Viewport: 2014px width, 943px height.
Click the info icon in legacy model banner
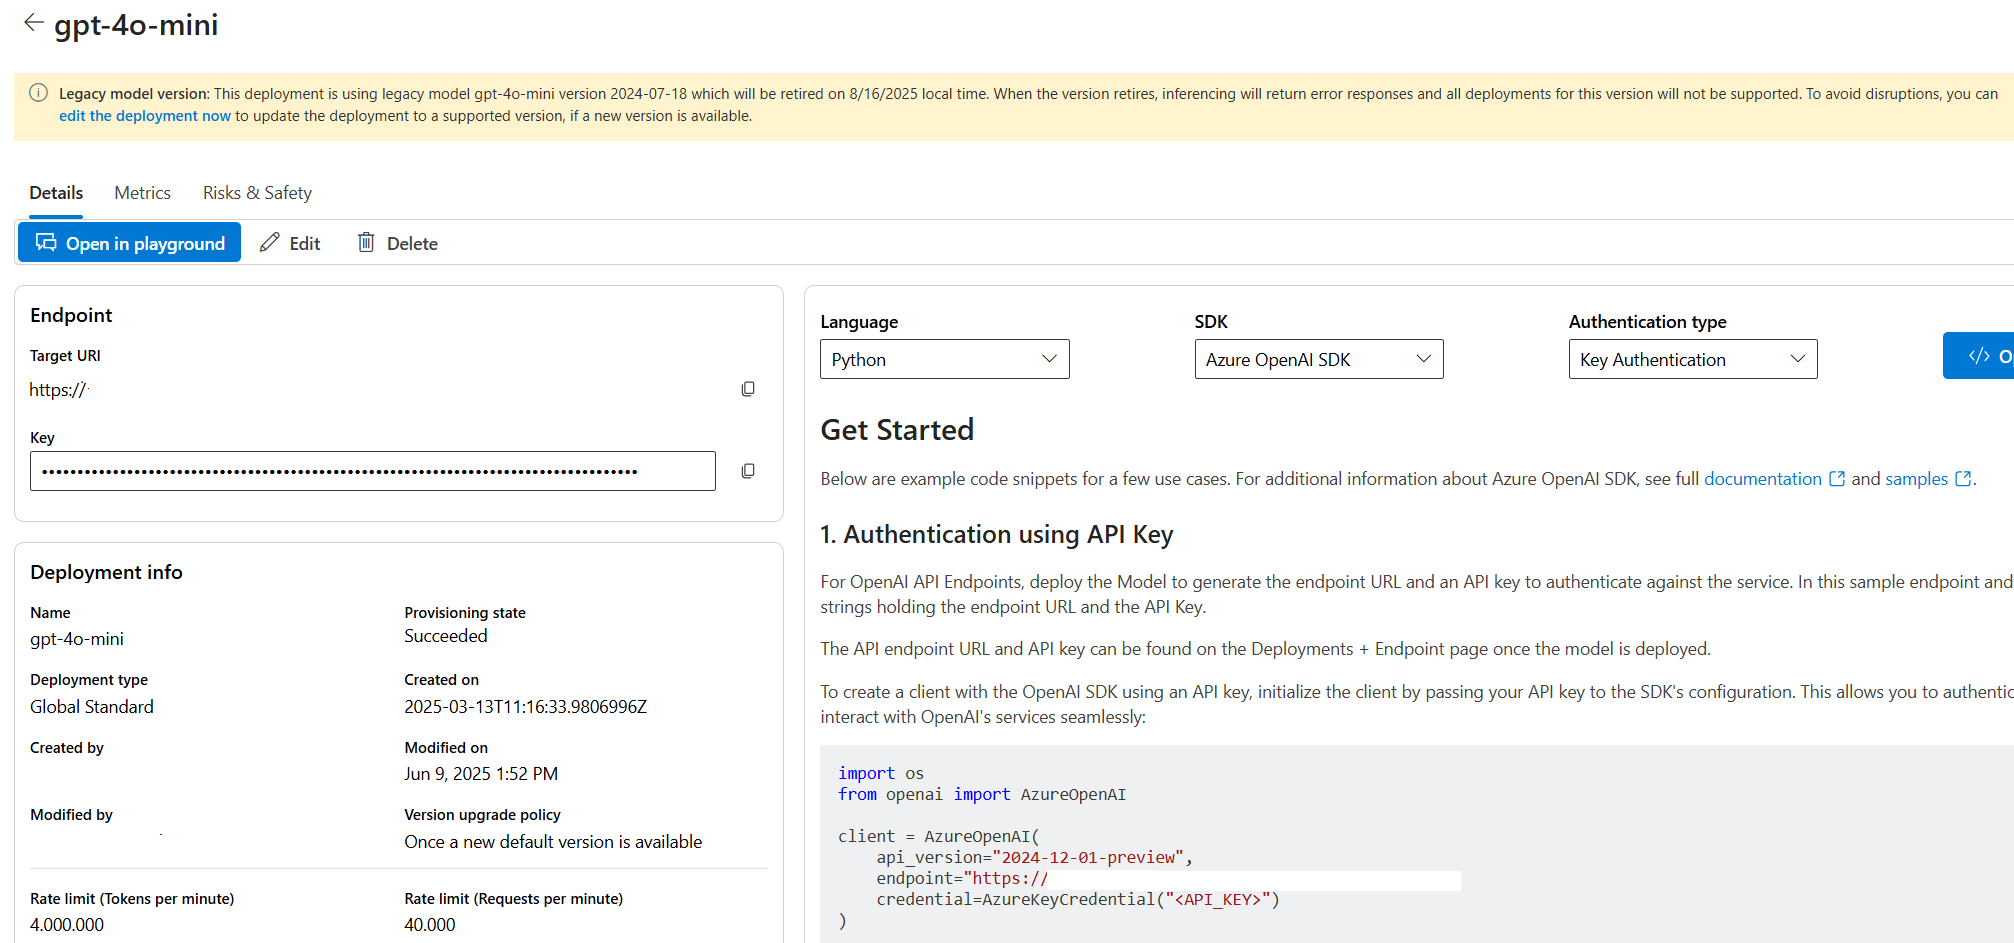click(38, 93)
